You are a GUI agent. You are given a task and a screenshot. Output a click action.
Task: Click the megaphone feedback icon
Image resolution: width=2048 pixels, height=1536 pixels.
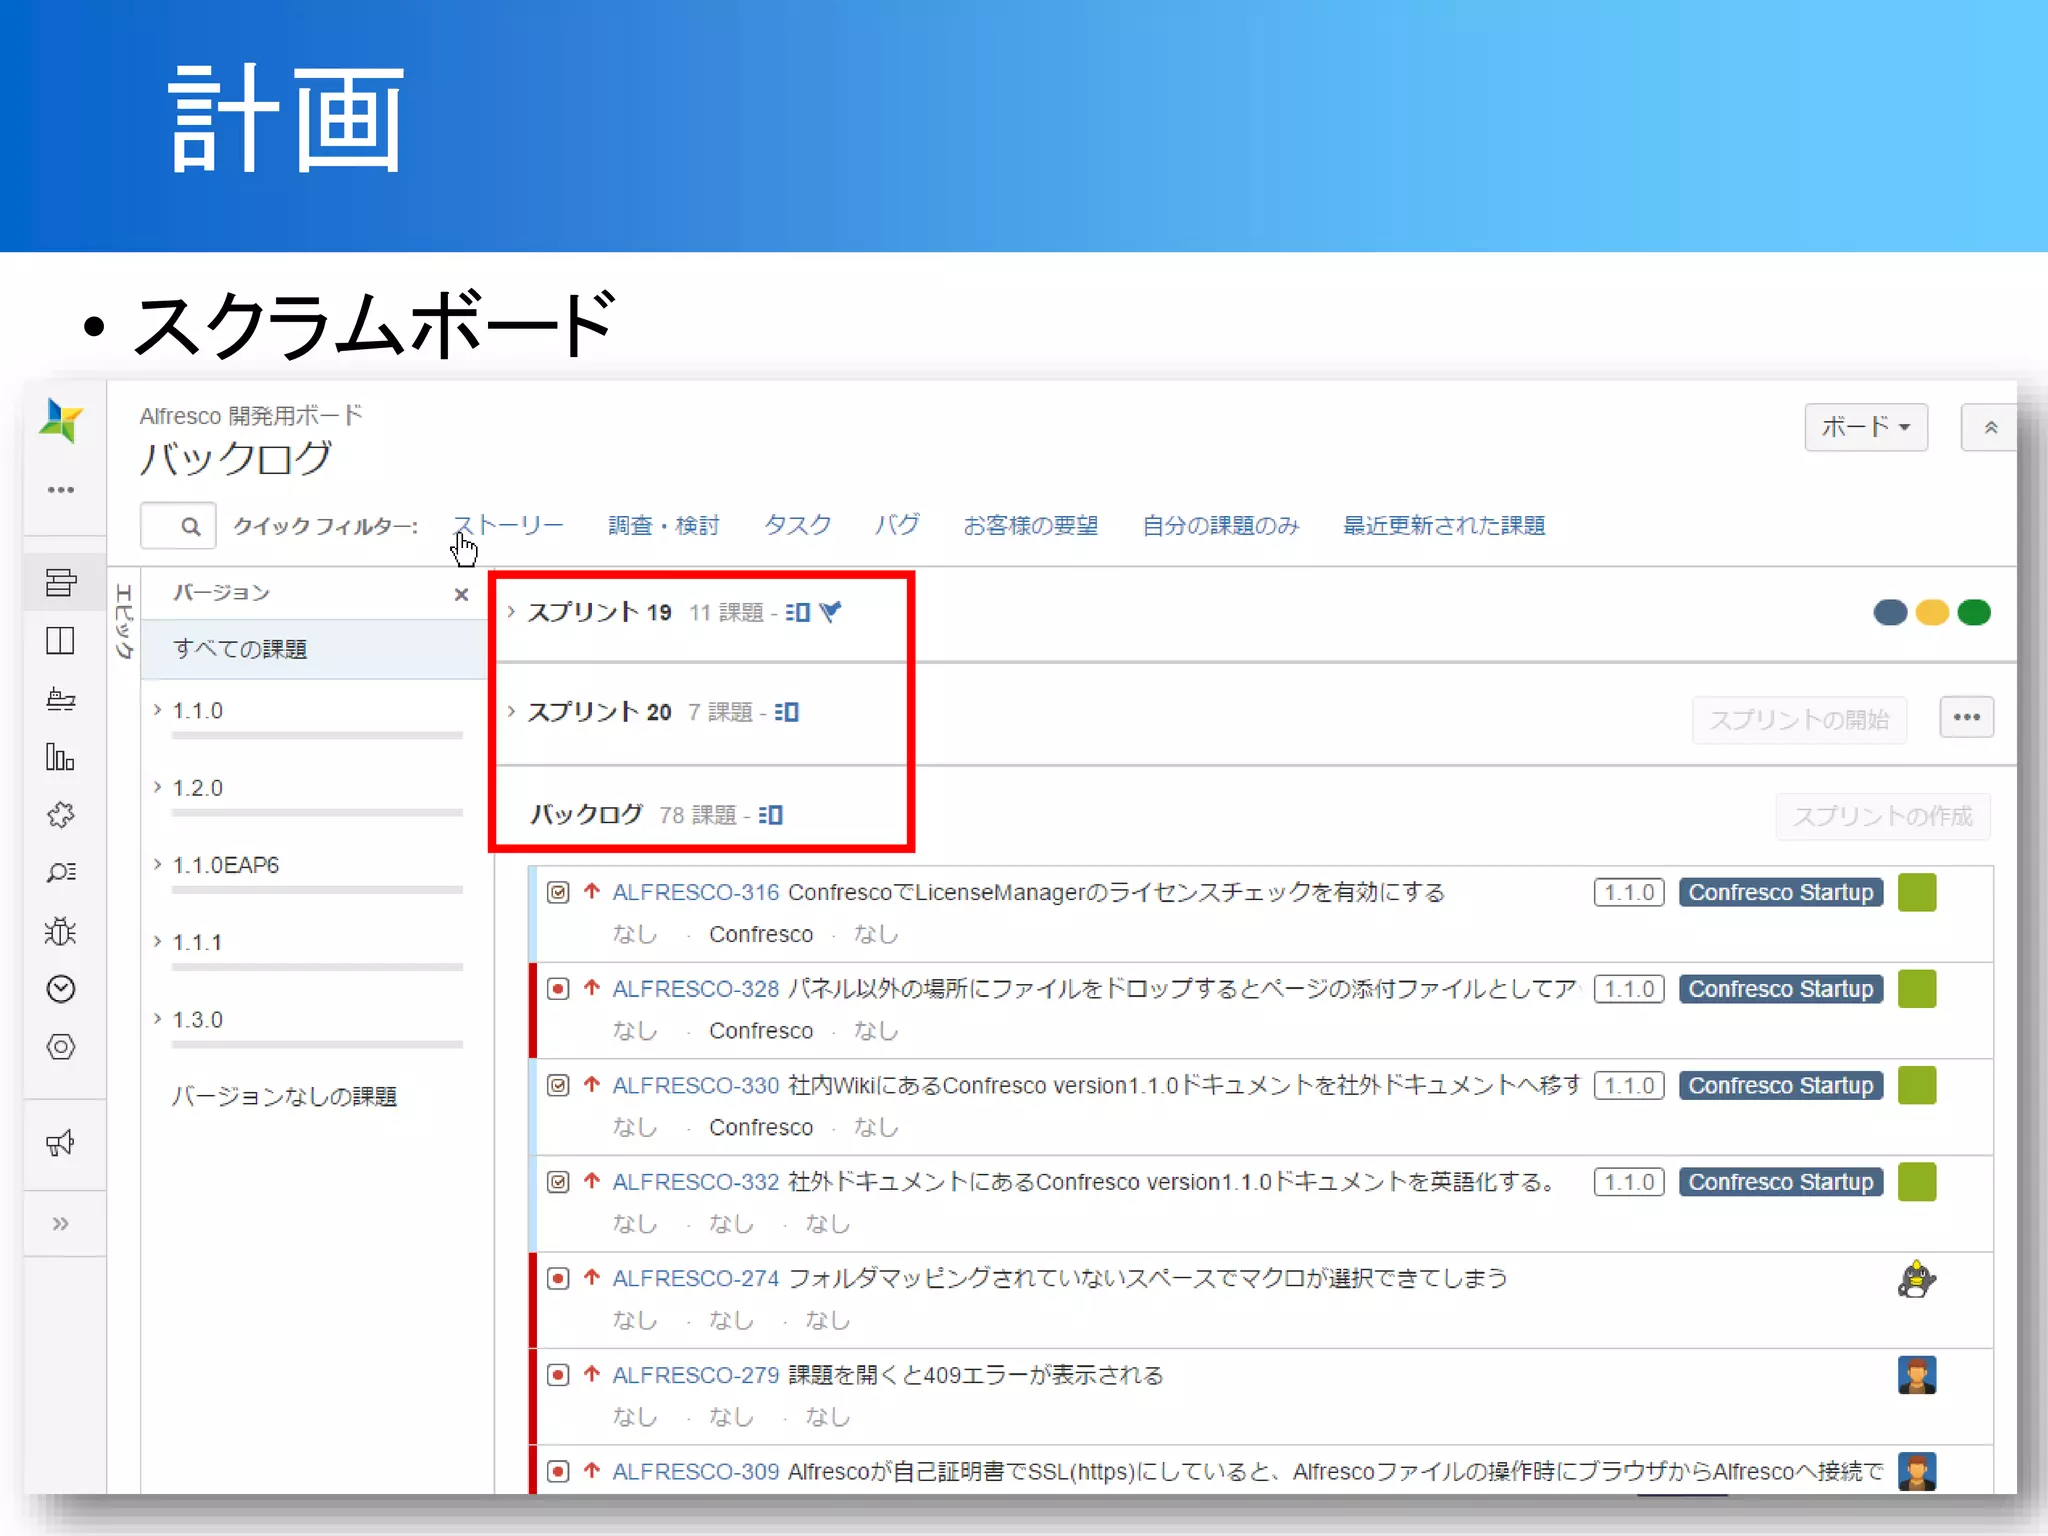pos(61,1143)
